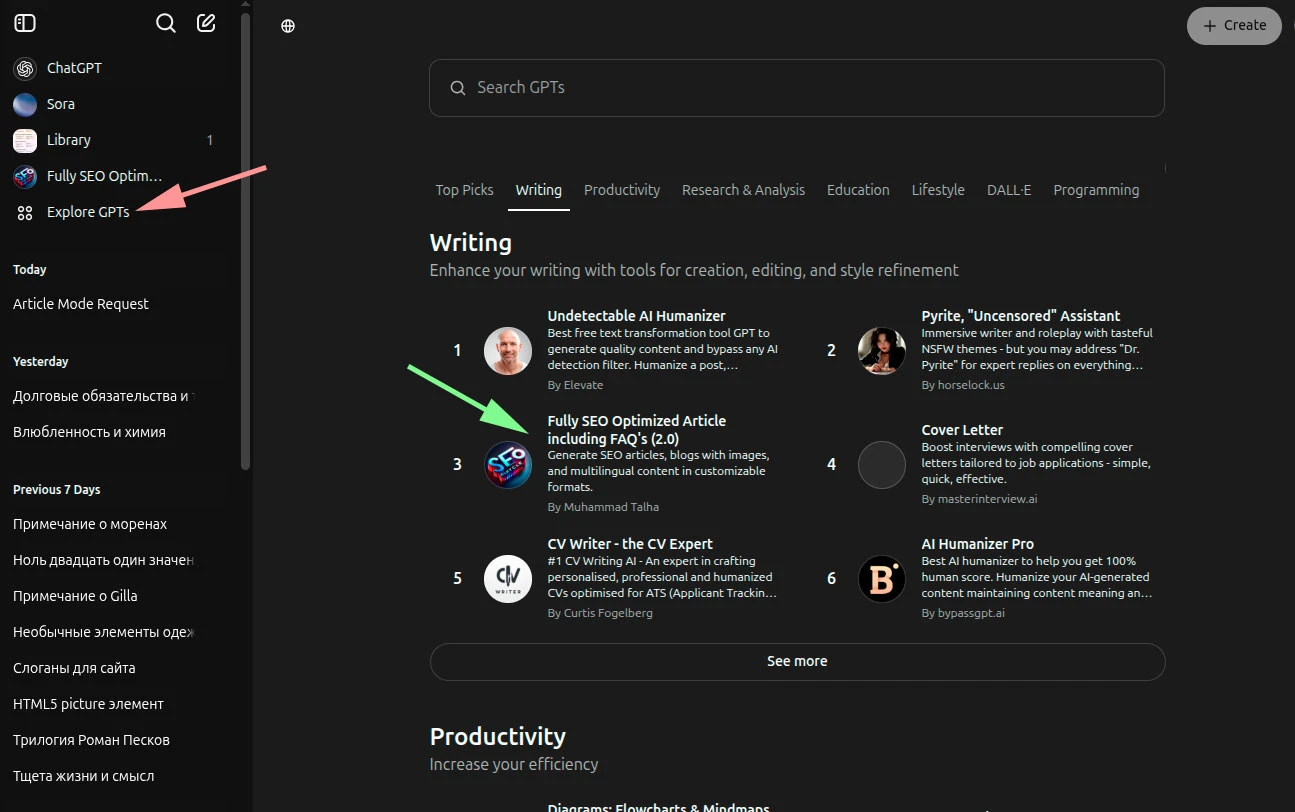
Task: Click See more under Writing
Action: pyautogui.click(x=797, y=661)
